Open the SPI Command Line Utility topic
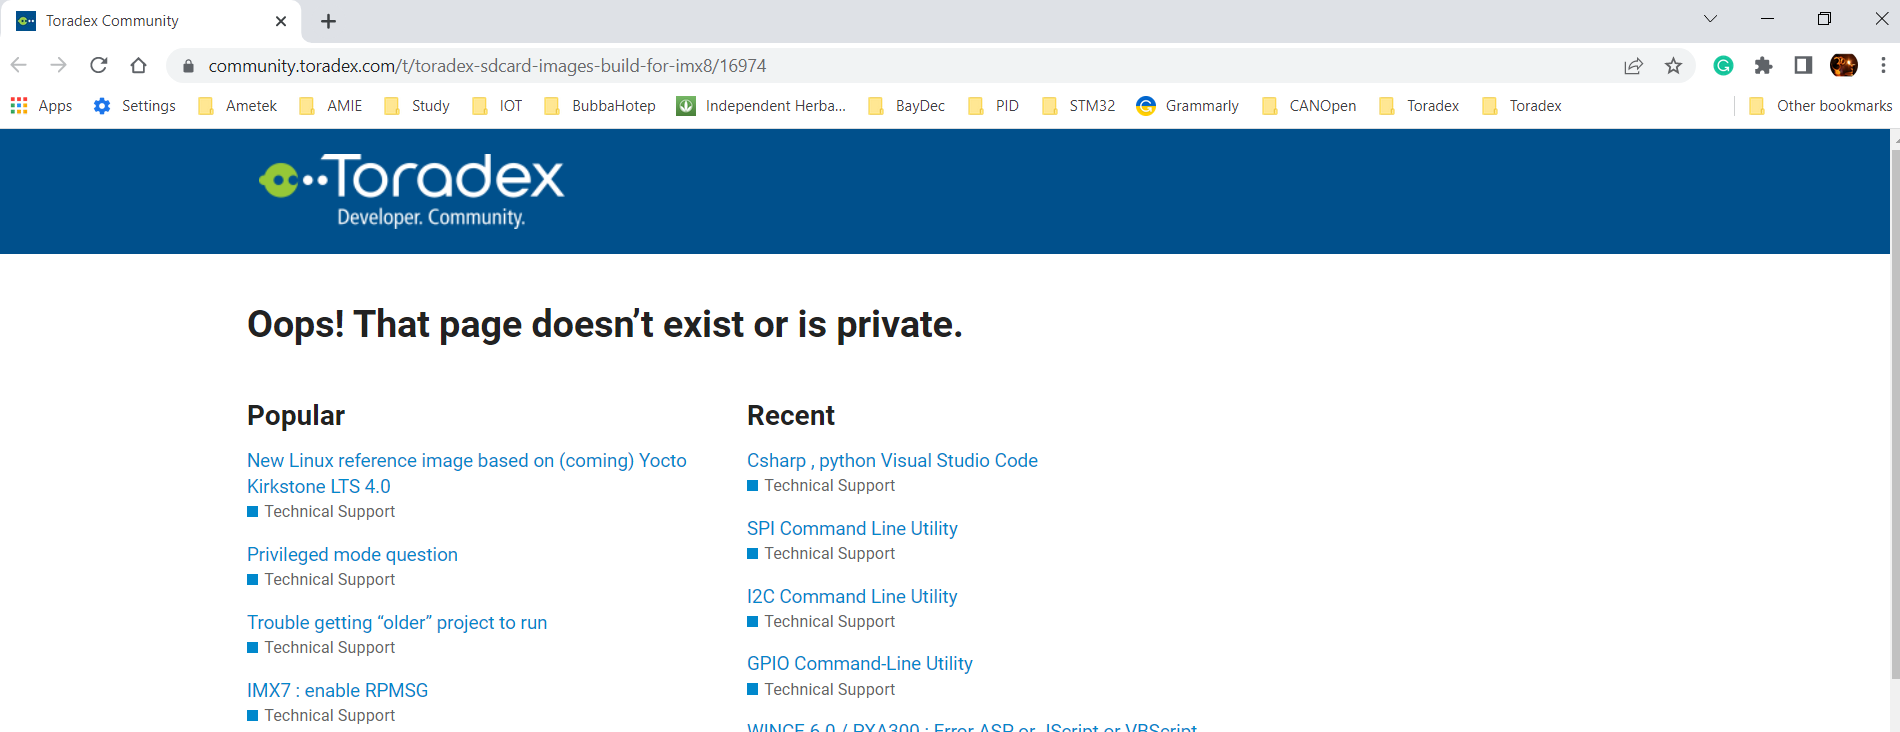Viewport: 1900px width, 732px height. (852, 528)
